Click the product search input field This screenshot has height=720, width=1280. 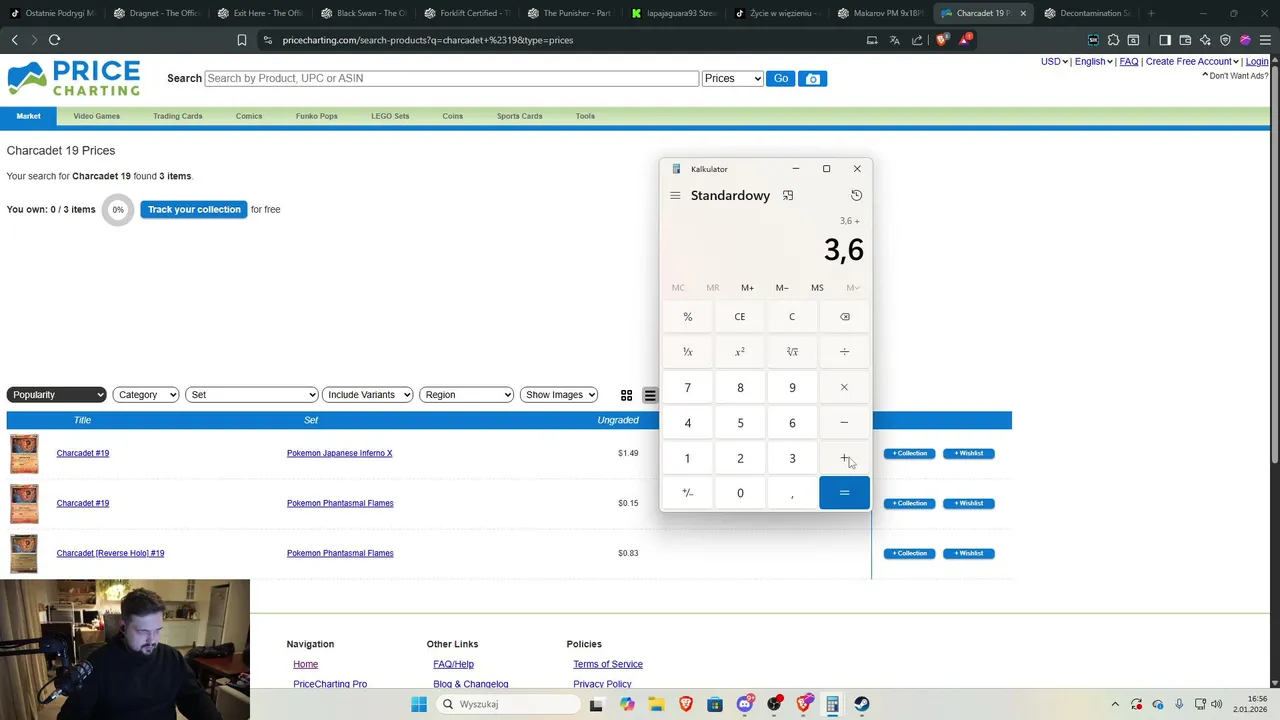click(x=451, y=79)
